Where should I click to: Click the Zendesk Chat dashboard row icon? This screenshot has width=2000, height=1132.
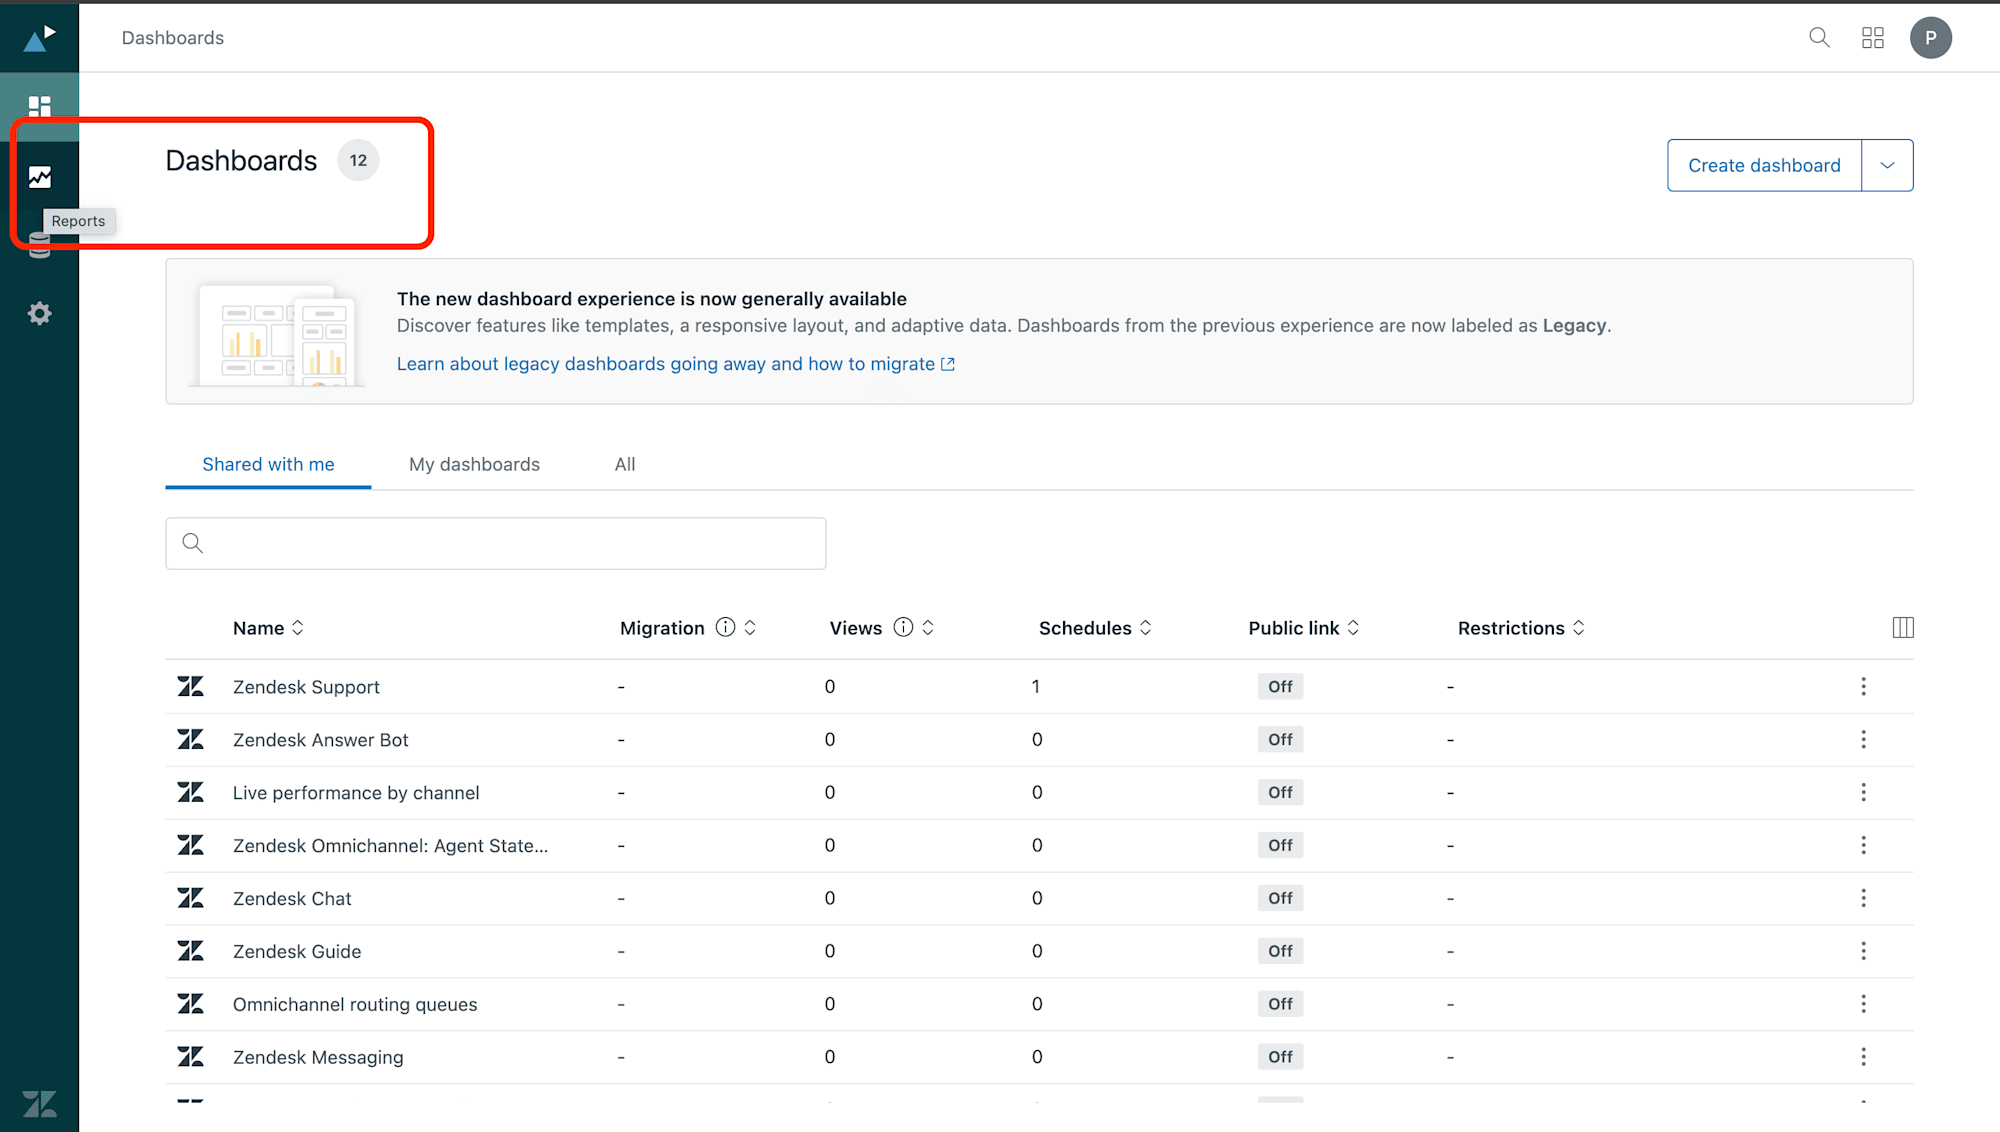tap(191, 898)
